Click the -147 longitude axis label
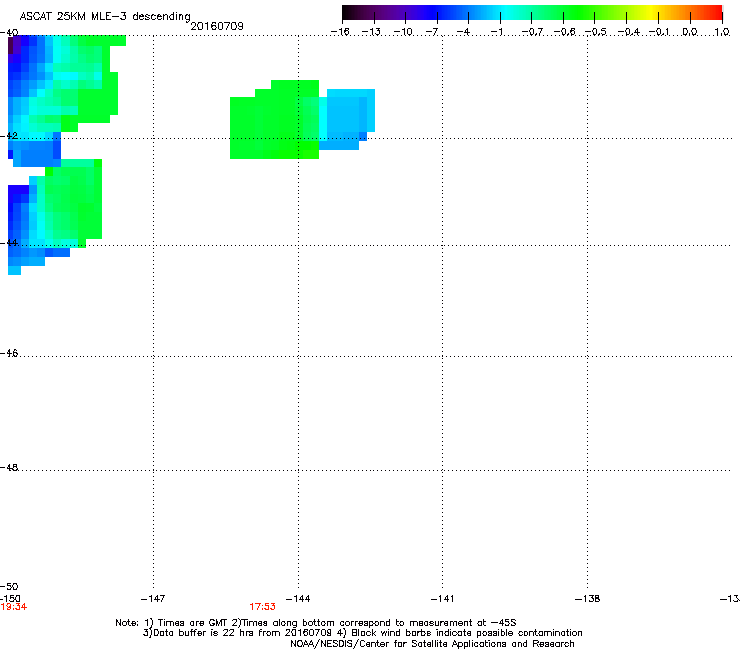Image resolution: width=740 pixels, height=650 pixels. pyautogui.click(x=153, y=599)
